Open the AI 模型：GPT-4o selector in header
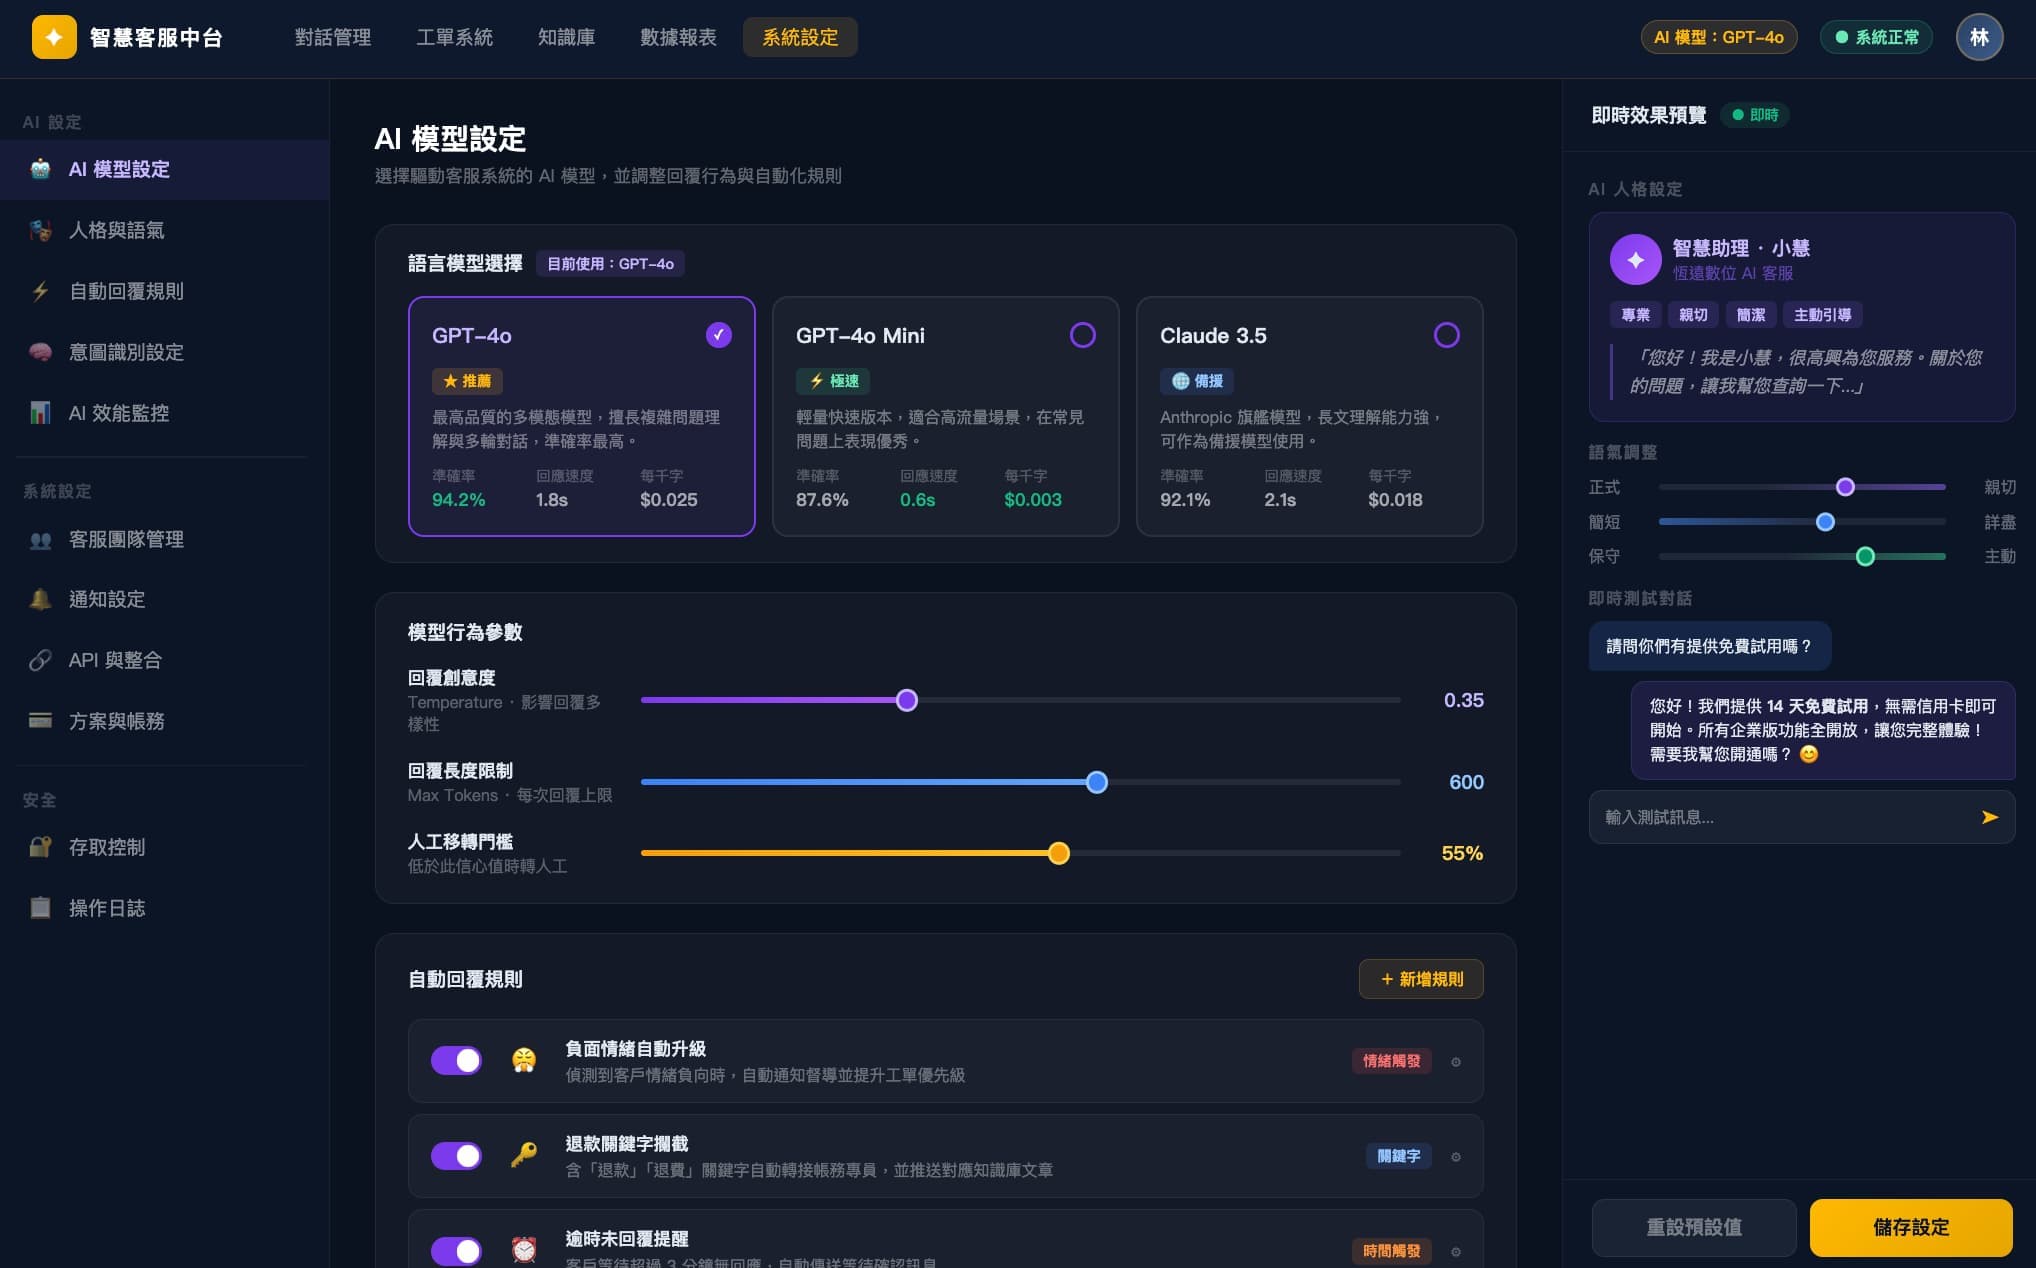Screen dimensions: 2036x1268 coord(1719,37)
